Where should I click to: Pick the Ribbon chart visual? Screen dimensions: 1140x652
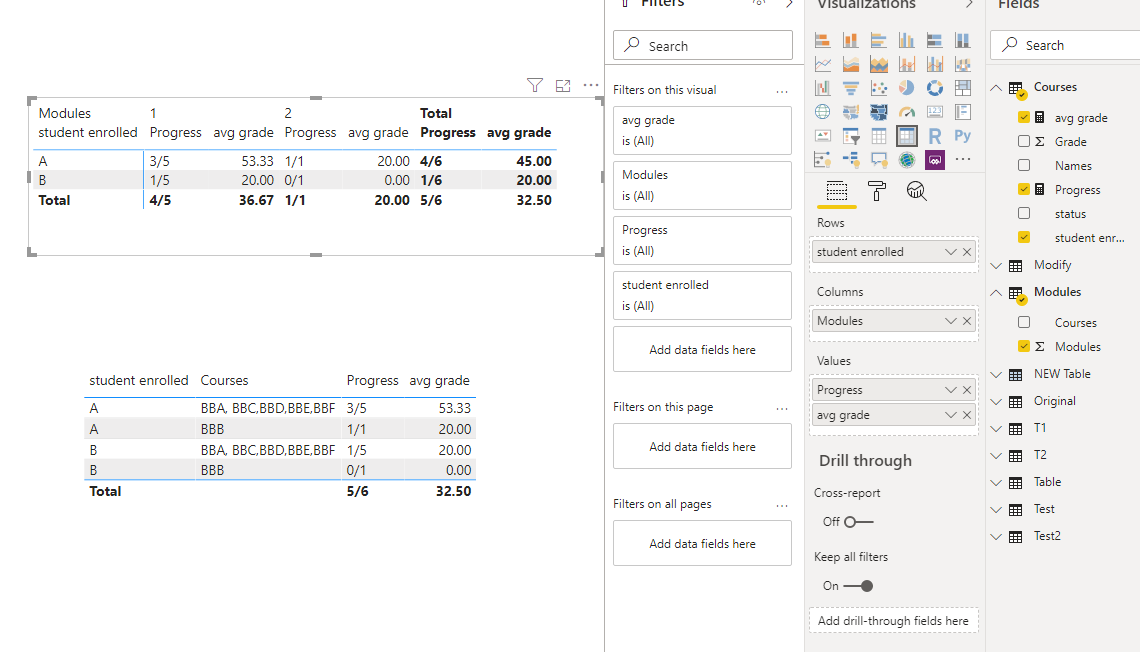pos(963,64)
